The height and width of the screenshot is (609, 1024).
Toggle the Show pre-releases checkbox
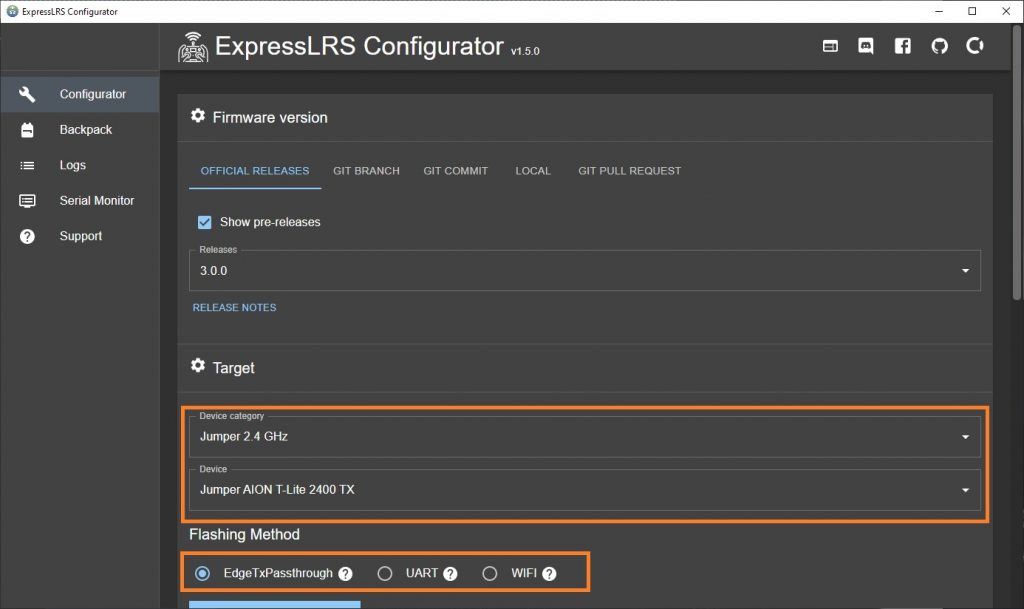pyautogui.click(x=204, y=223)
